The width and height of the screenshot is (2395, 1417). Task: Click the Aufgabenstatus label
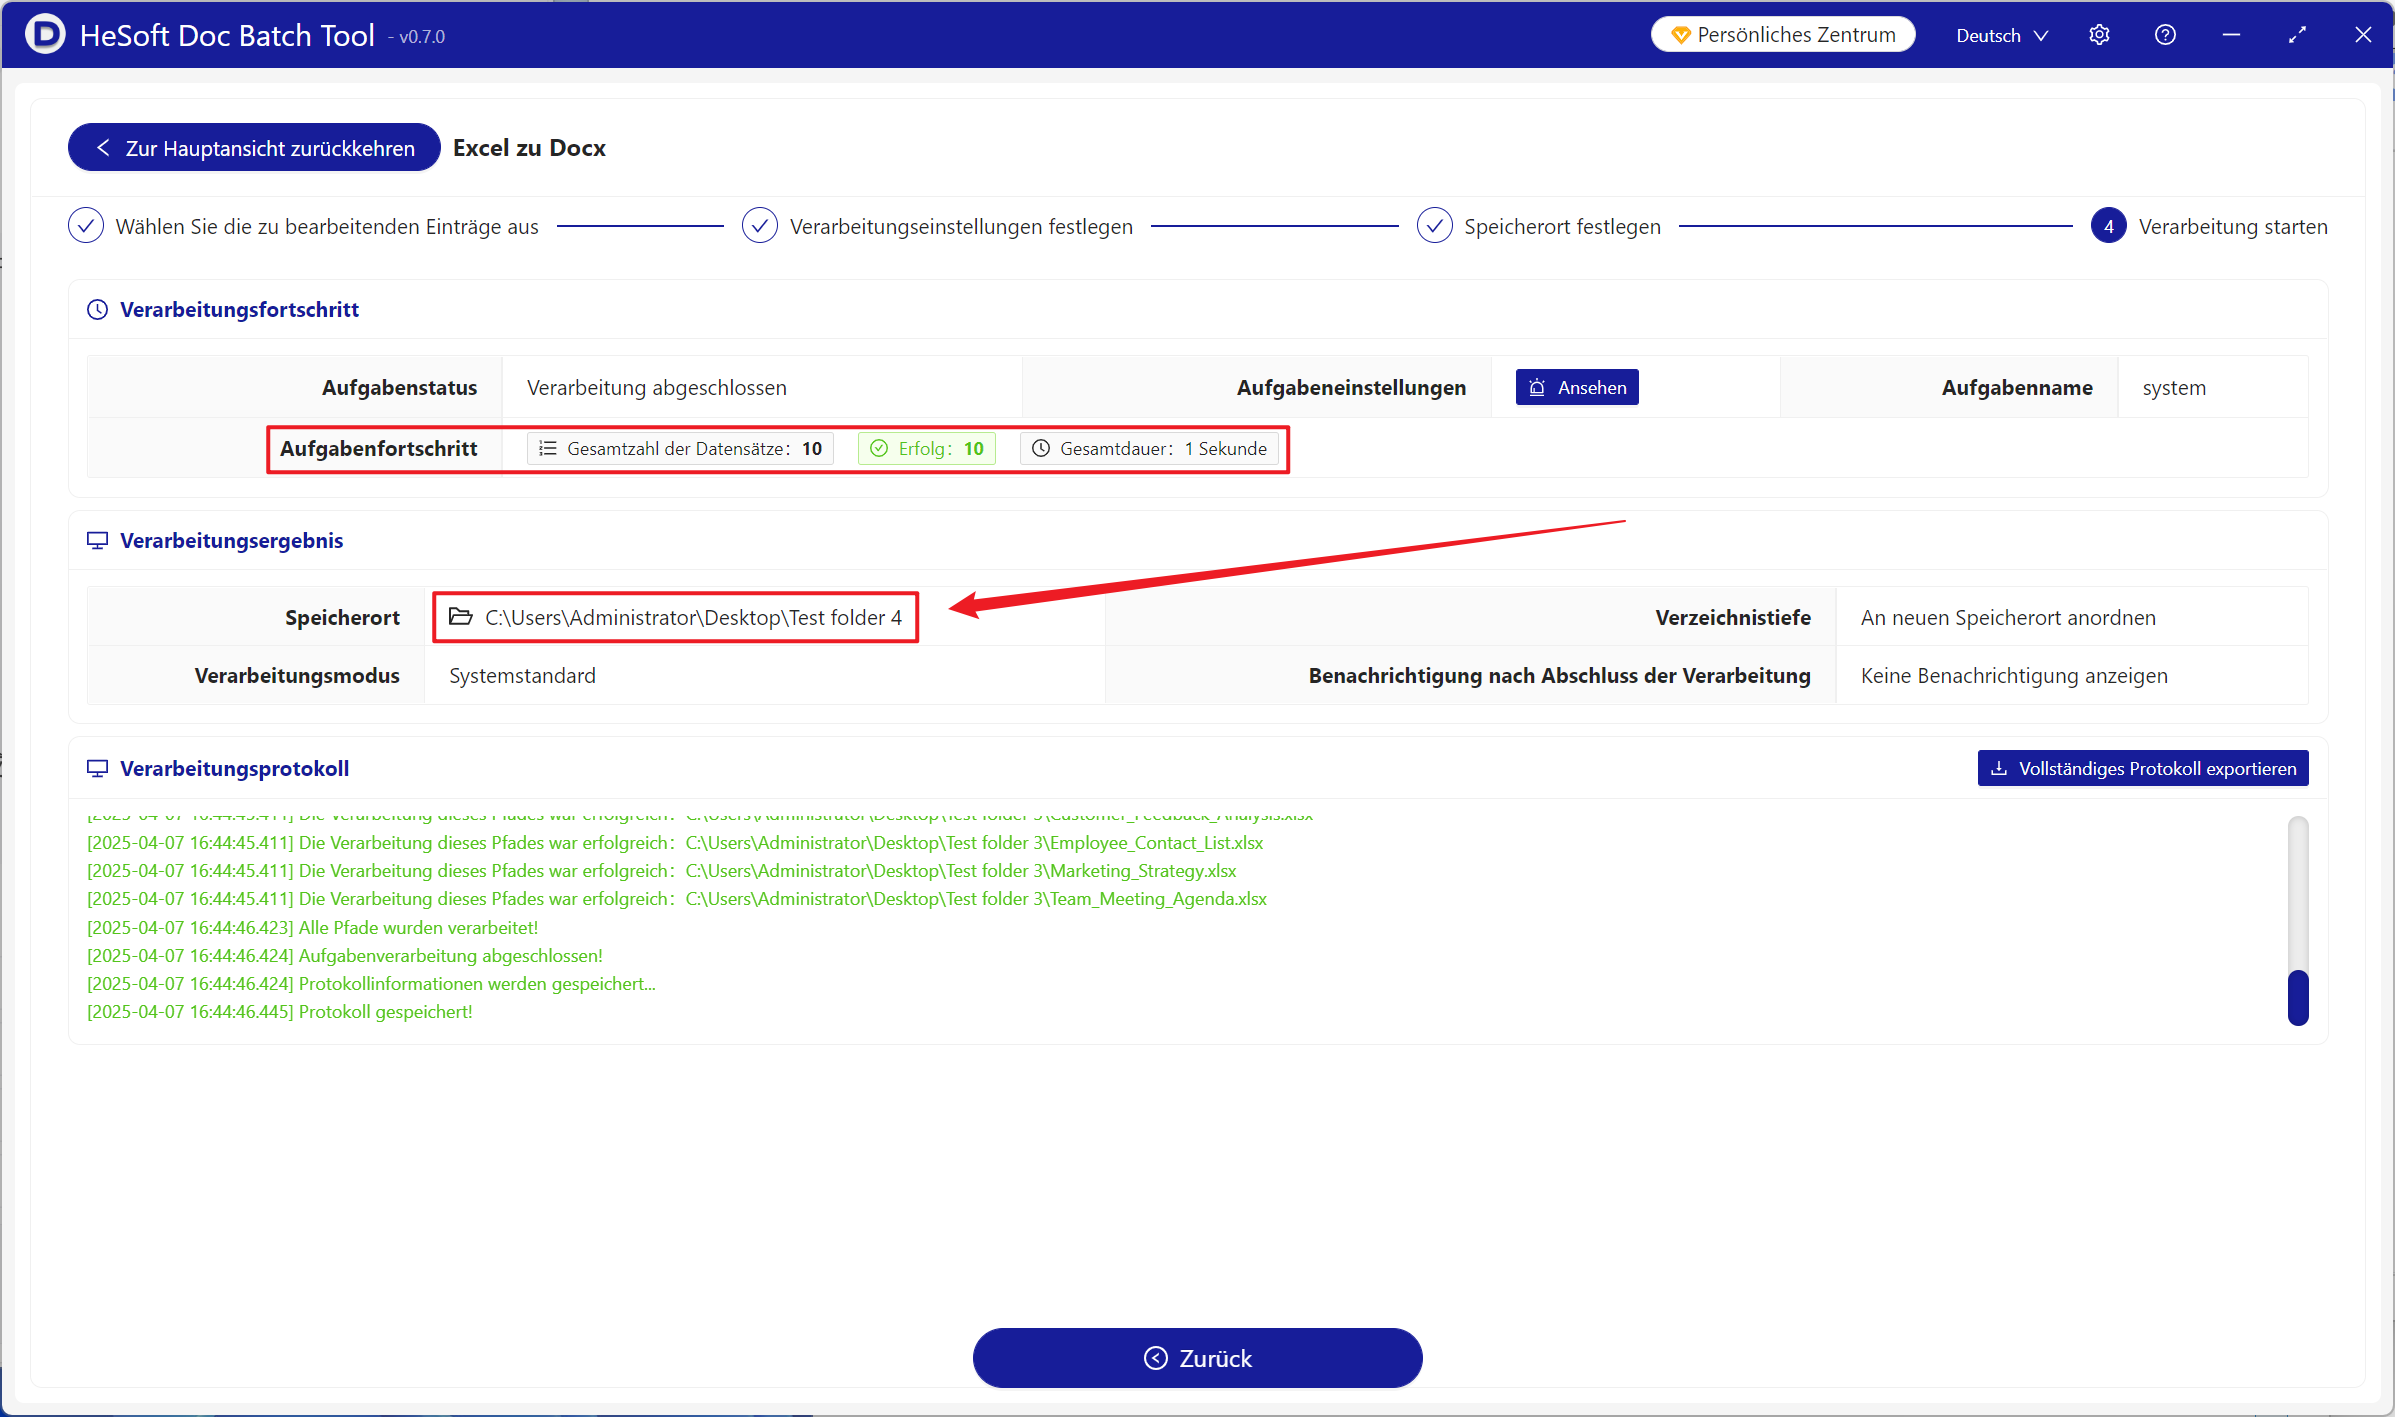coord(399,388)
